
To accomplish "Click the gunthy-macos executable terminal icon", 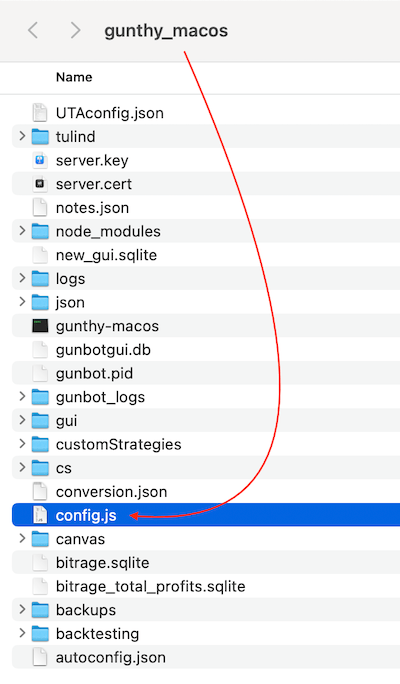I will pos(40,326).
